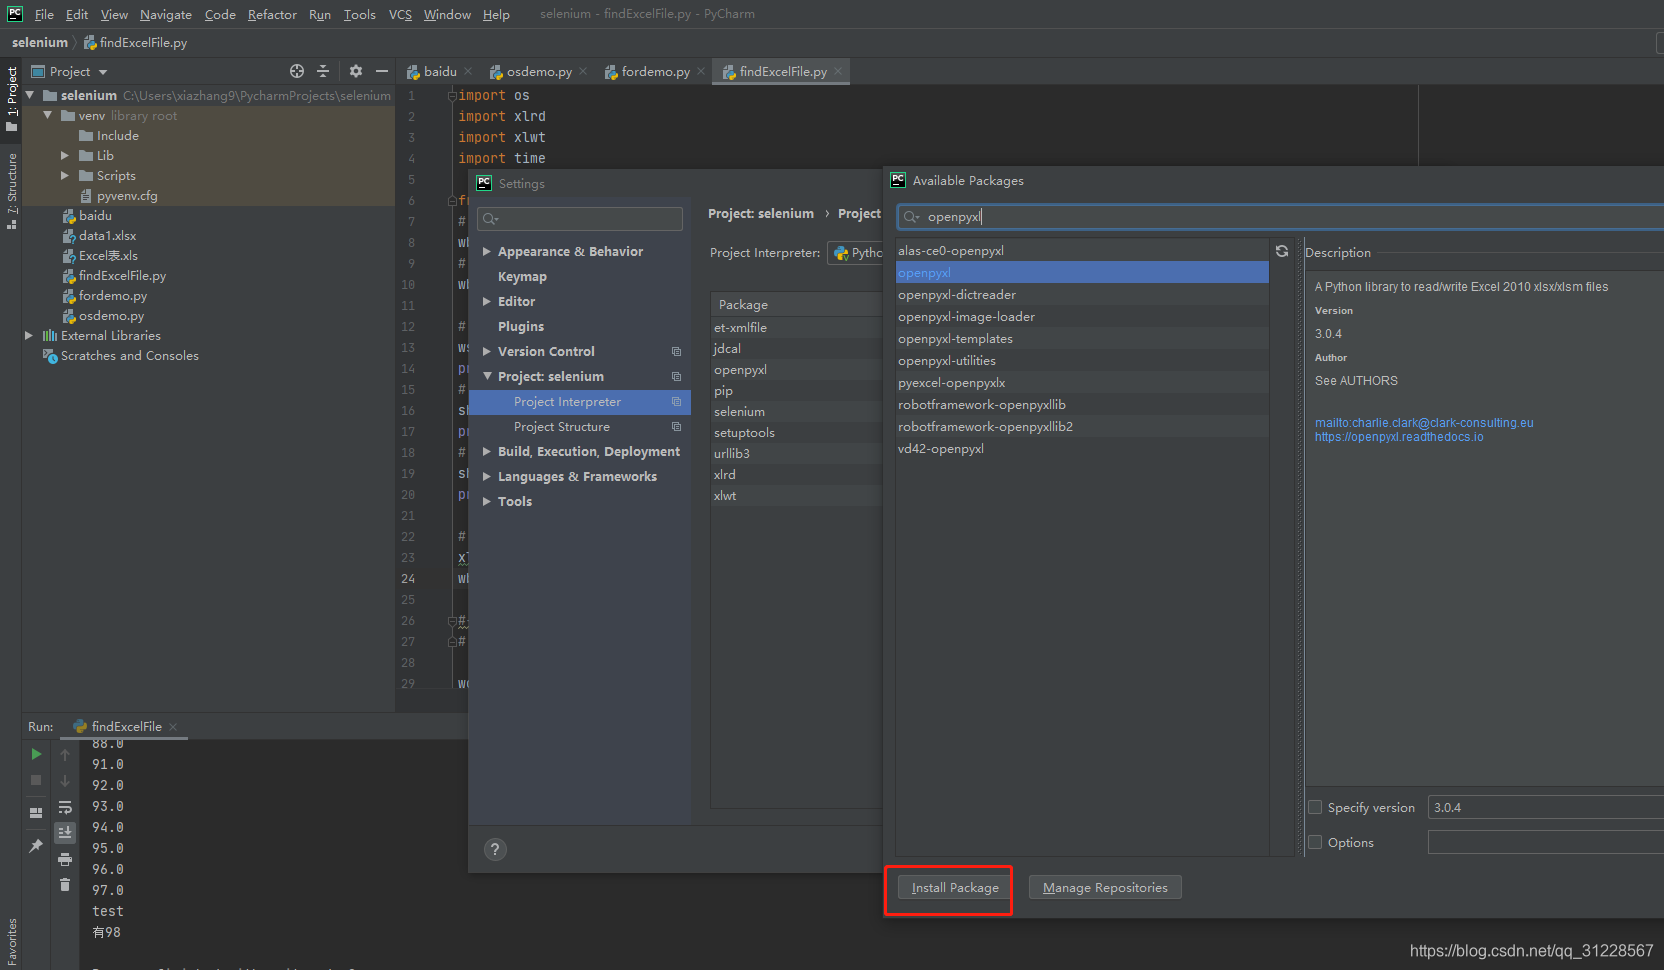1664x970 pixels.
Task: Open data1.xlsx in project tree
Action: [108, 236]
